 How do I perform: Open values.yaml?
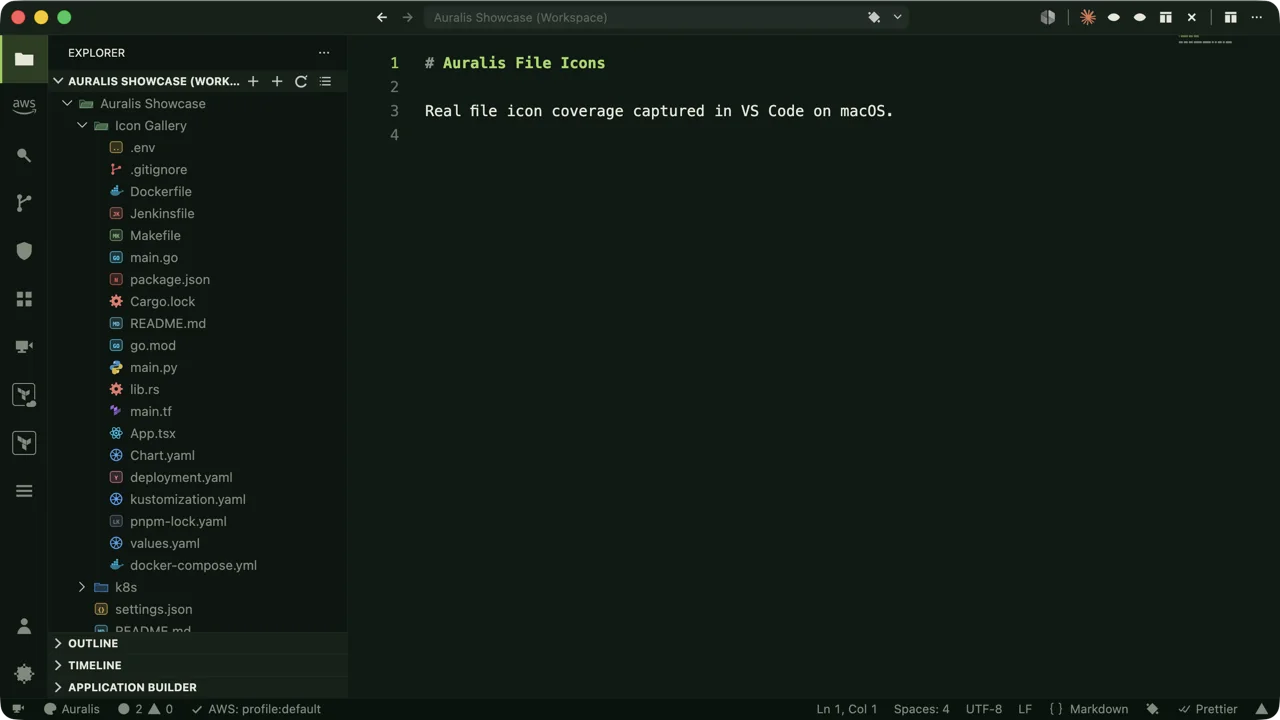198,543
